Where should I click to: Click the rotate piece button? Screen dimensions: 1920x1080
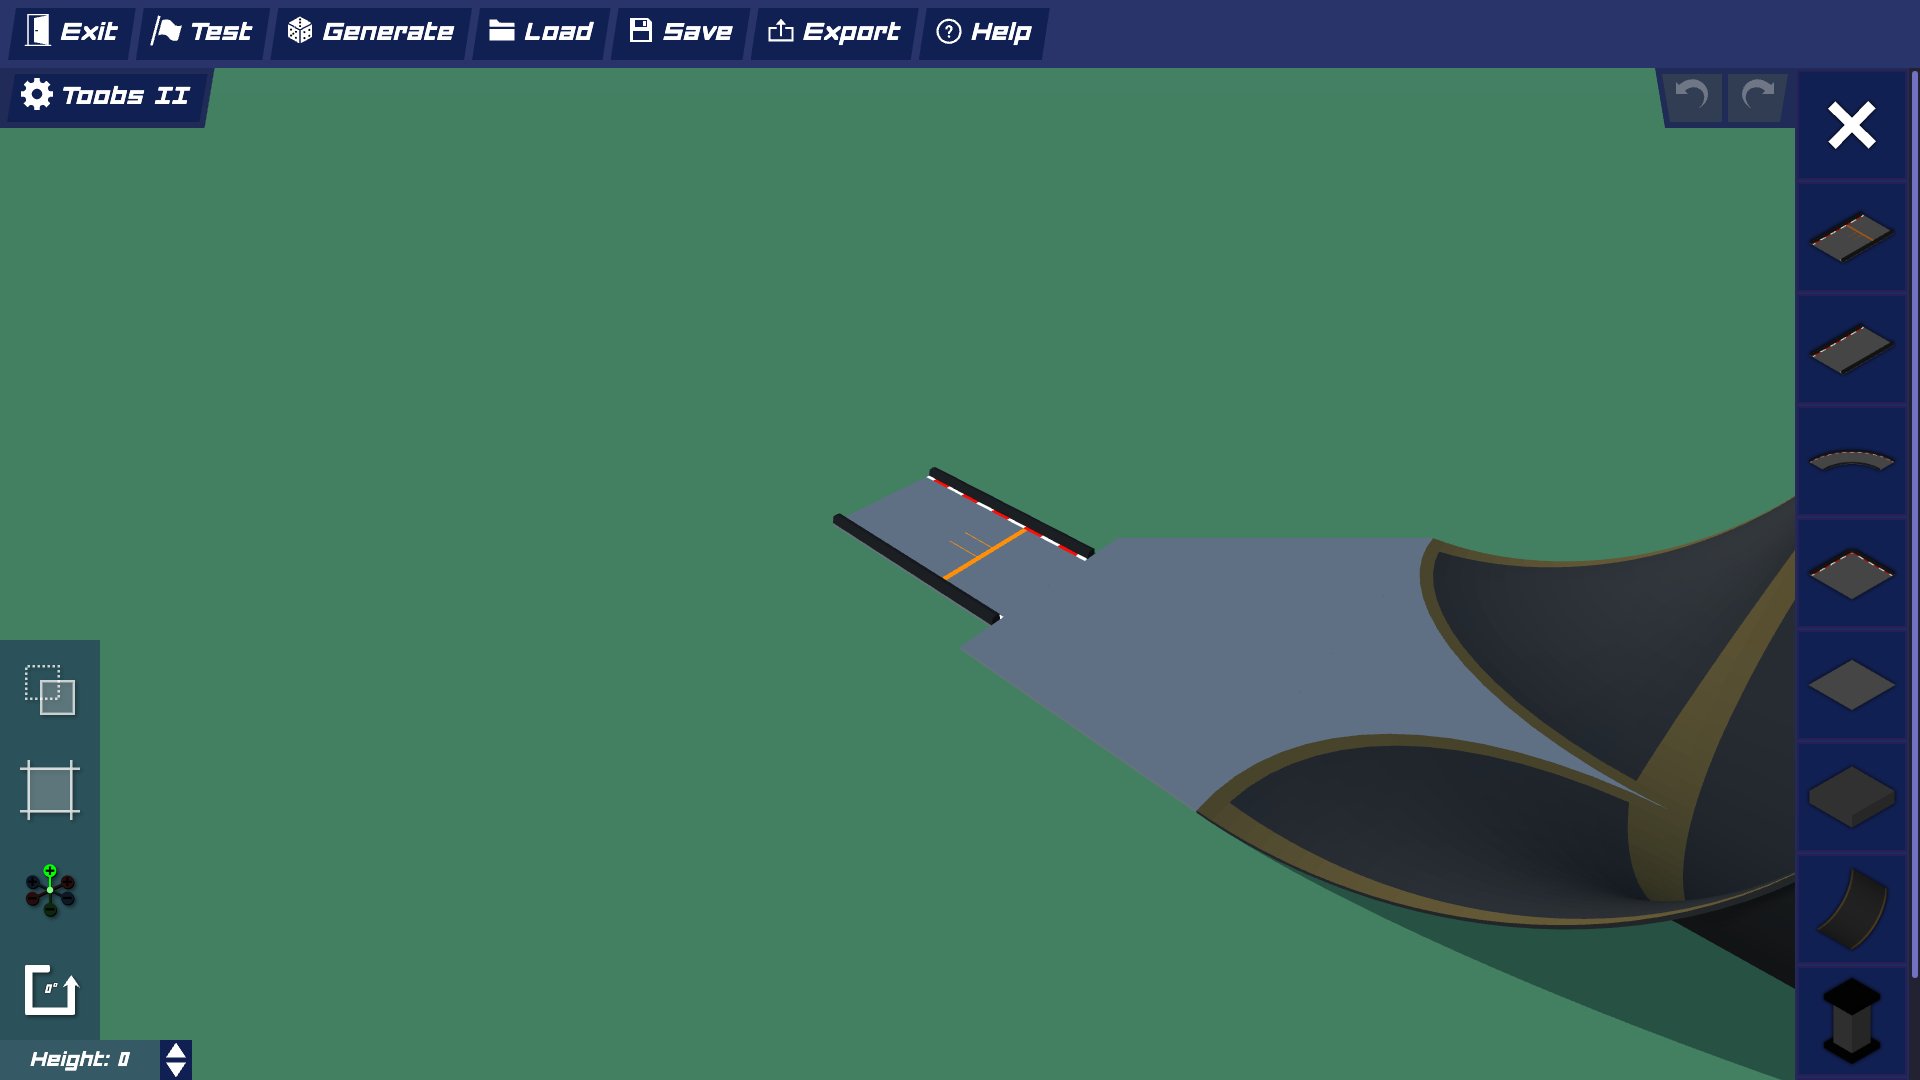(x=50, y=990)
